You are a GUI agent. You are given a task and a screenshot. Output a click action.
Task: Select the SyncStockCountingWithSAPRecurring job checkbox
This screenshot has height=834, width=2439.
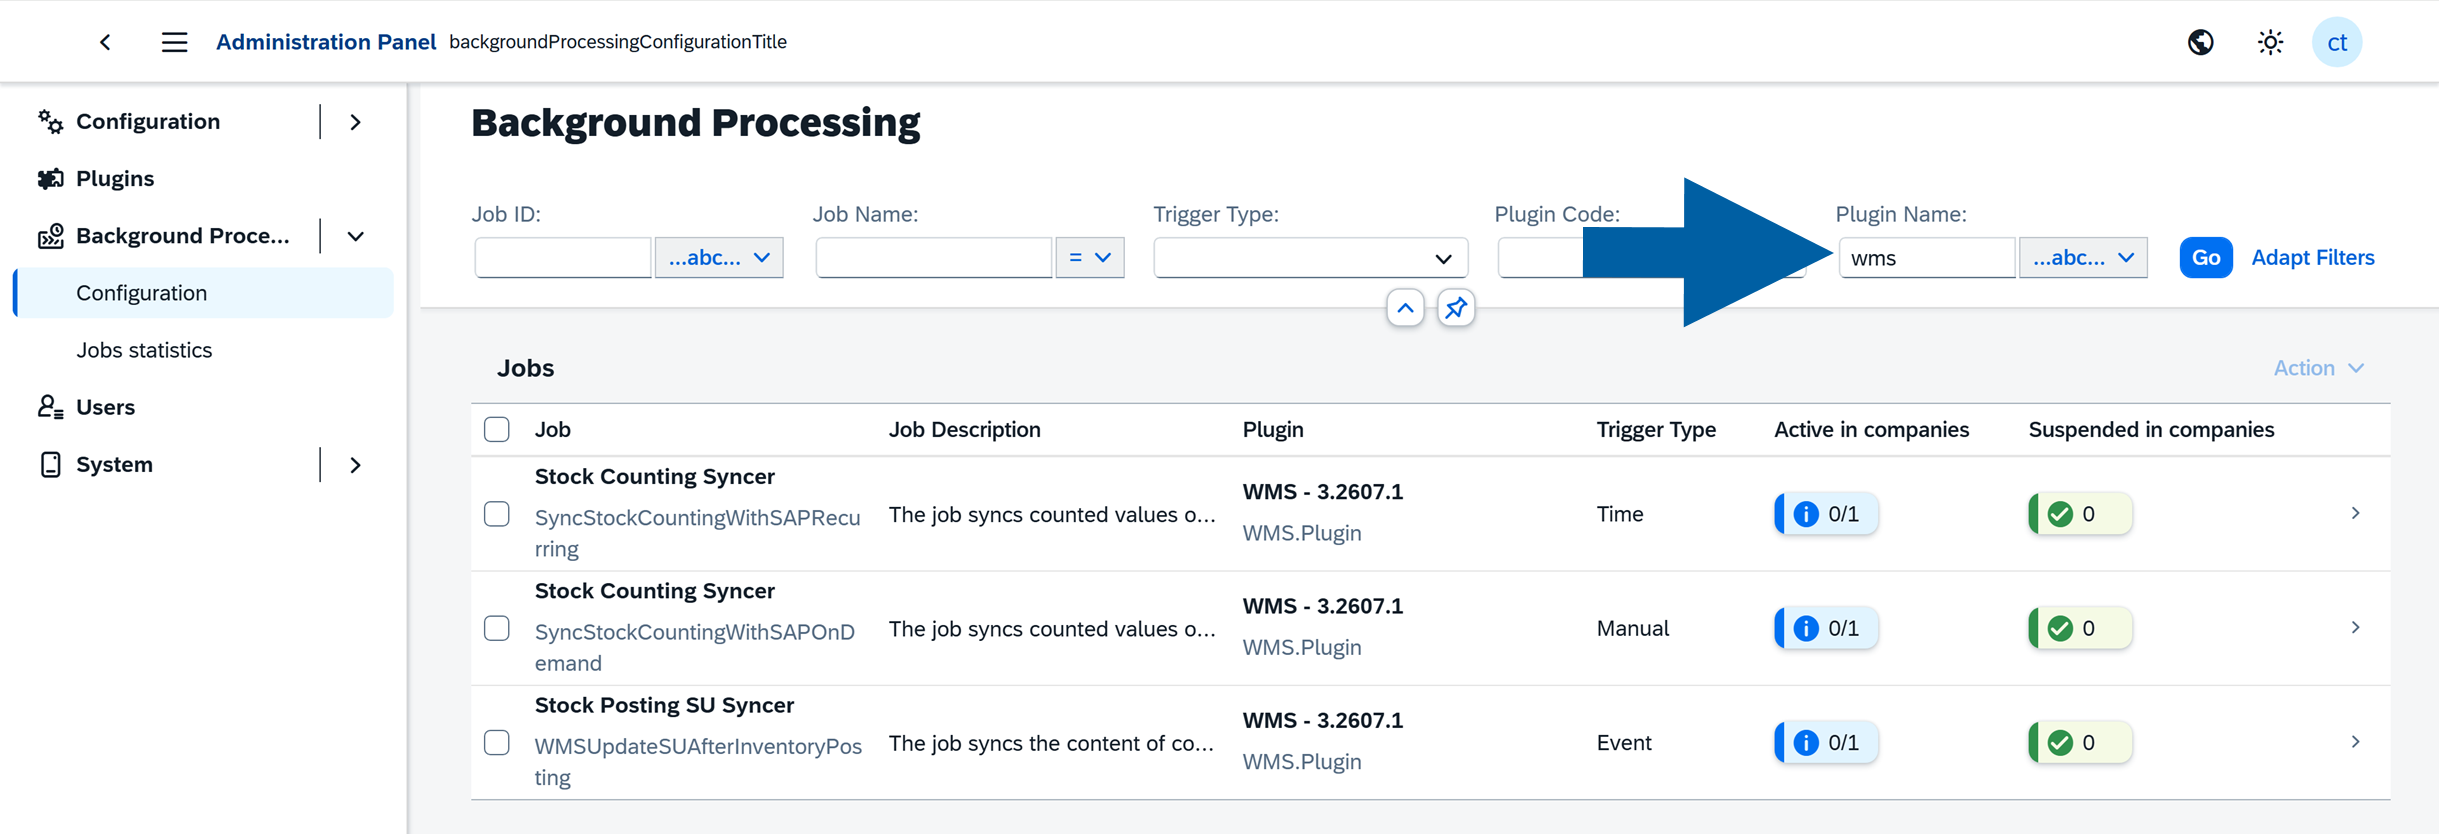click(497, 514)
